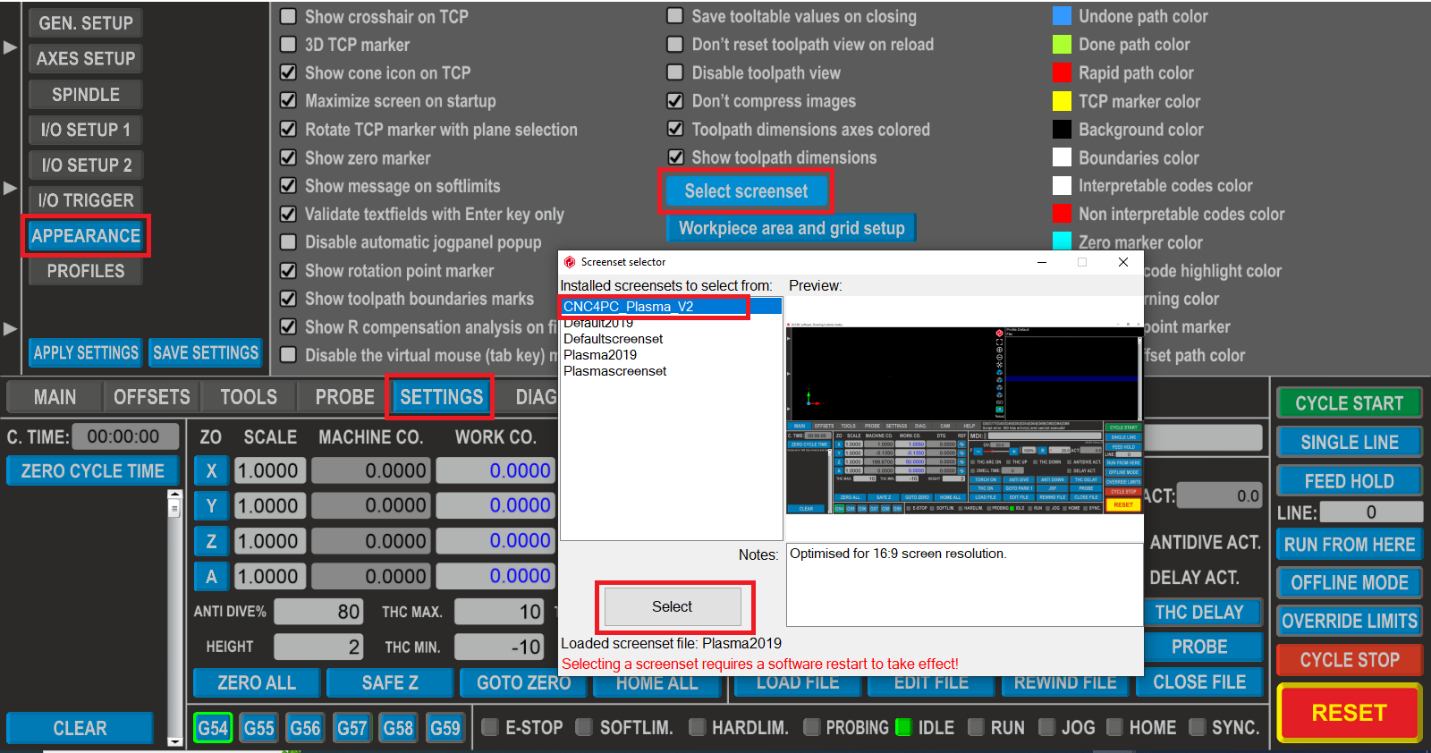The width and height of the screenshot is (1431, 753).
Task: Click the red Rapid path color swatch
Action: 1062,72
